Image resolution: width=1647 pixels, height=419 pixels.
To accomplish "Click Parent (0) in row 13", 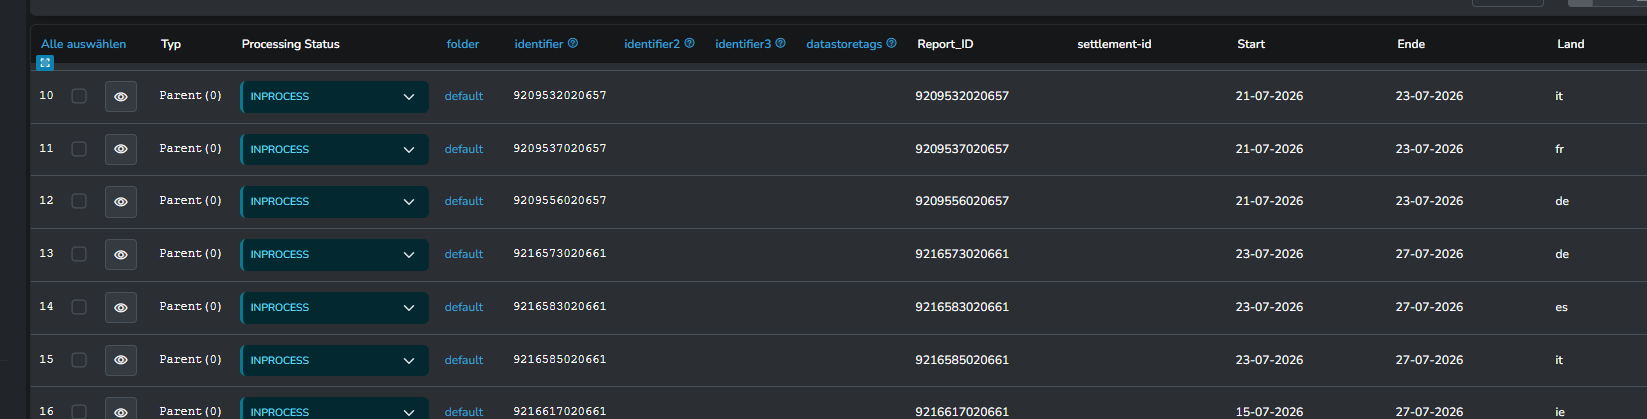I will (x=190, y=254).
